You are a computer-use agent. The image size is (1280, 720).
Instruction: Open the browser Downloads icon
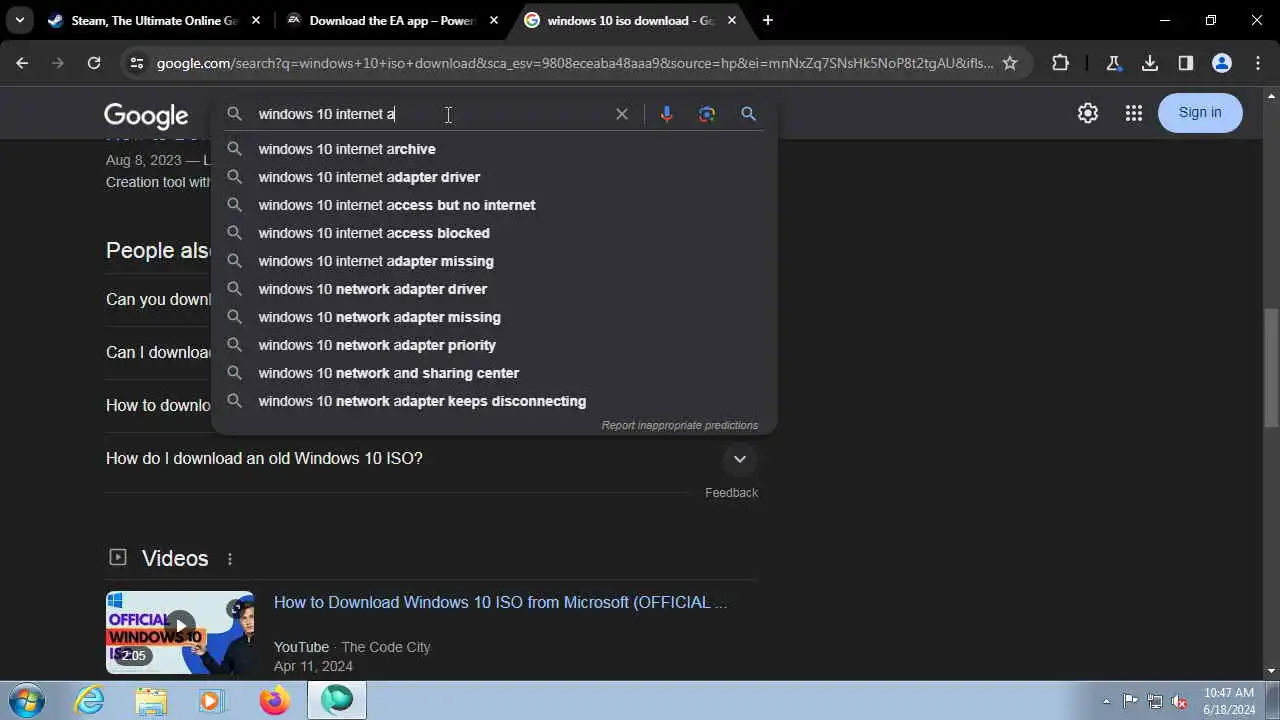(1150, 63)
